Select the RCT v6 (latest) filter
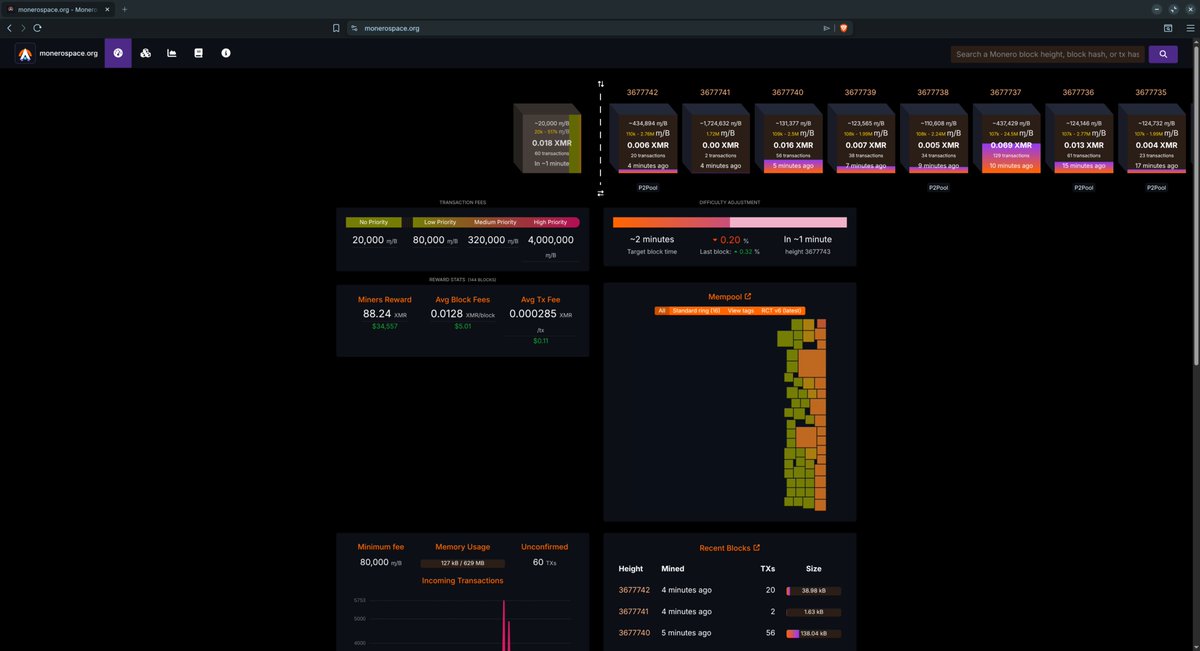The width and height of the screenshot is (1200, 651). [x=782, y=311]
